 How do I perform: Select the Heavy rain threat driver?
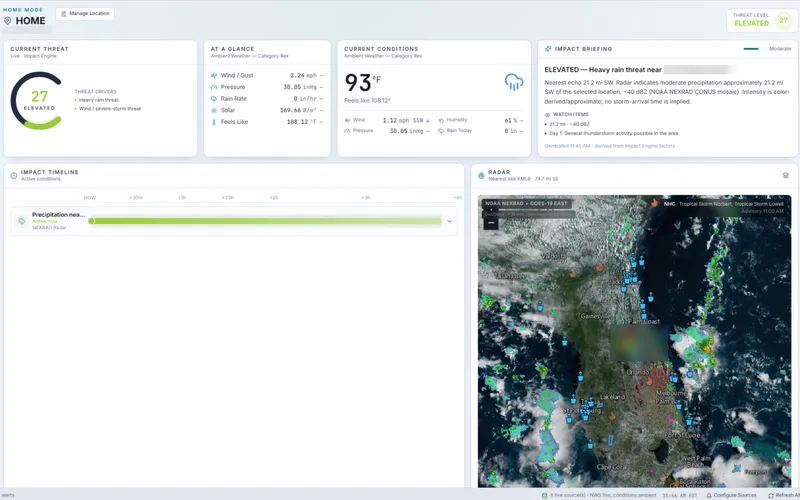[x=96, y=100]
